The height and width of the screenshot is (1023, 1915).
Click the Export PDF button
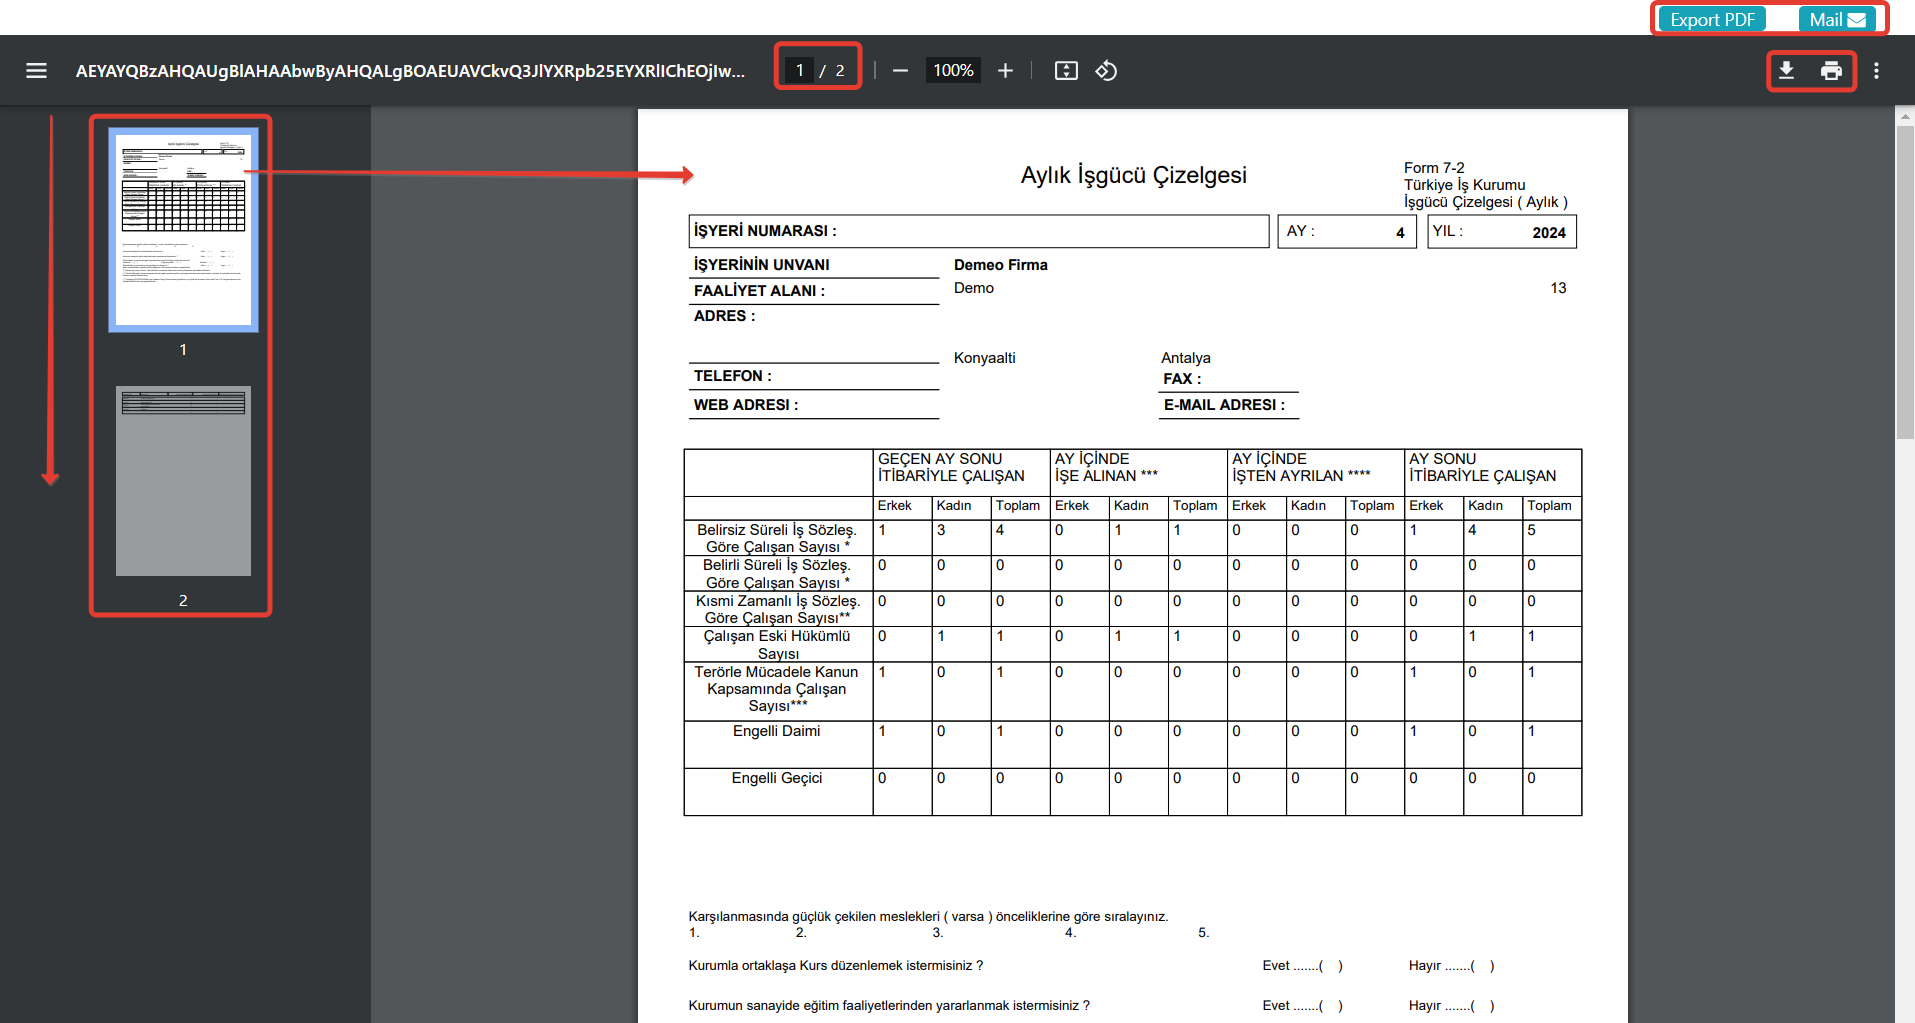(x=1712, y=20)
